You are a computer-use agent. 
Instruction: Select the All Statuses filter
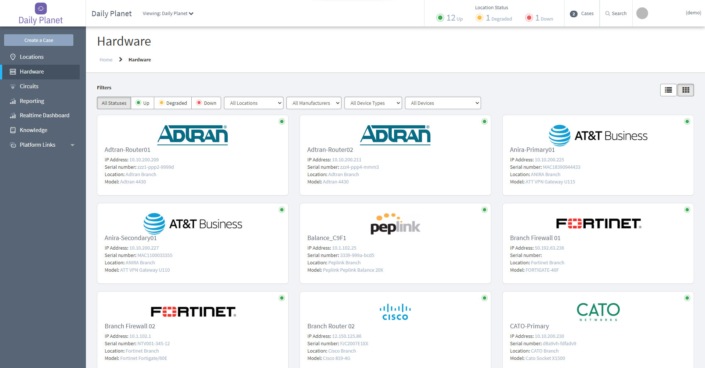pos(114,103)
